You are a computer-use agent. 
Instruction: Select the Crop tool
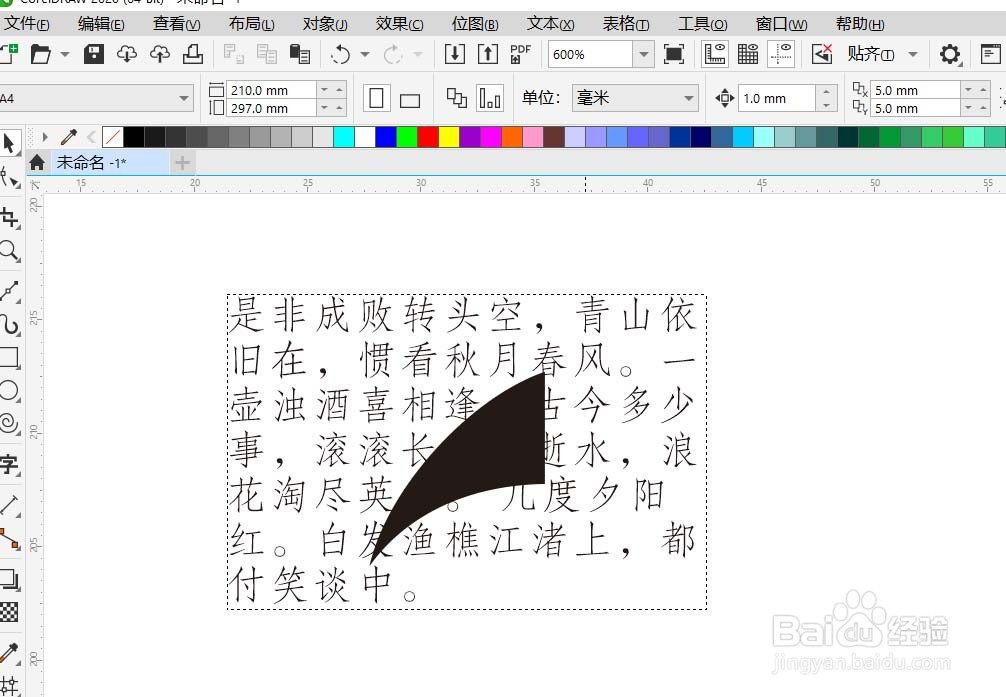pos(10,218)
